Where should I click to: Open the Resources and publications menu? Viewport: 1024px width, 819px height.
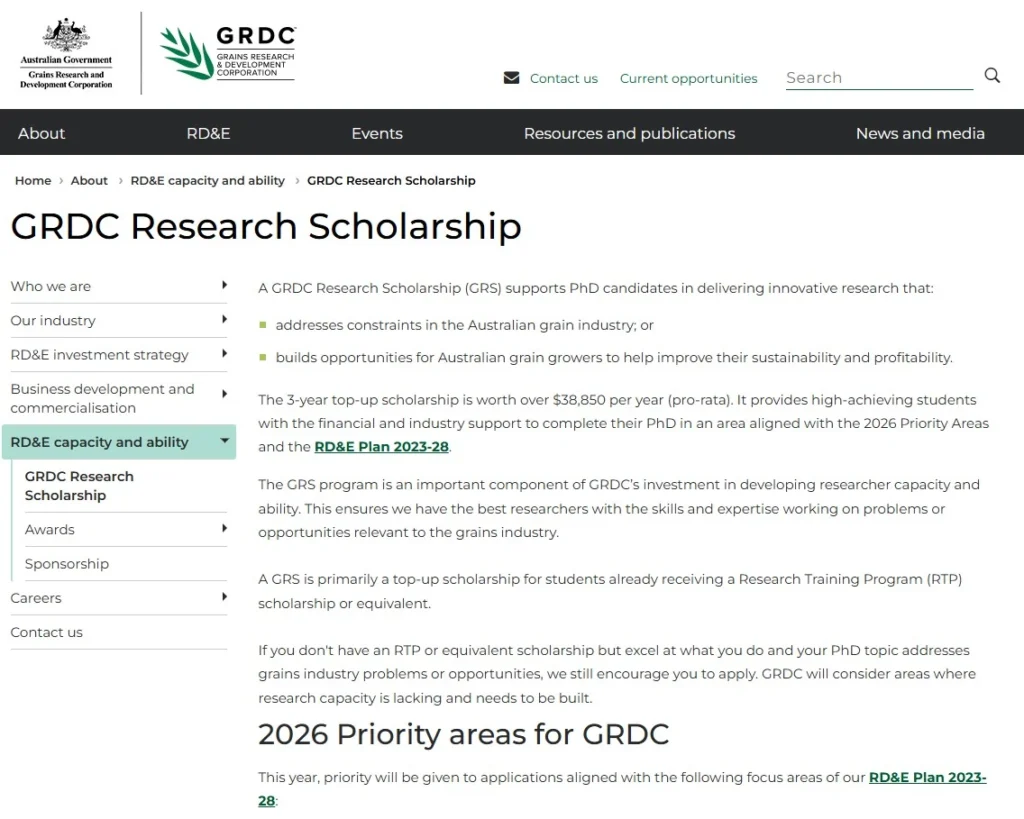(629, 133)
